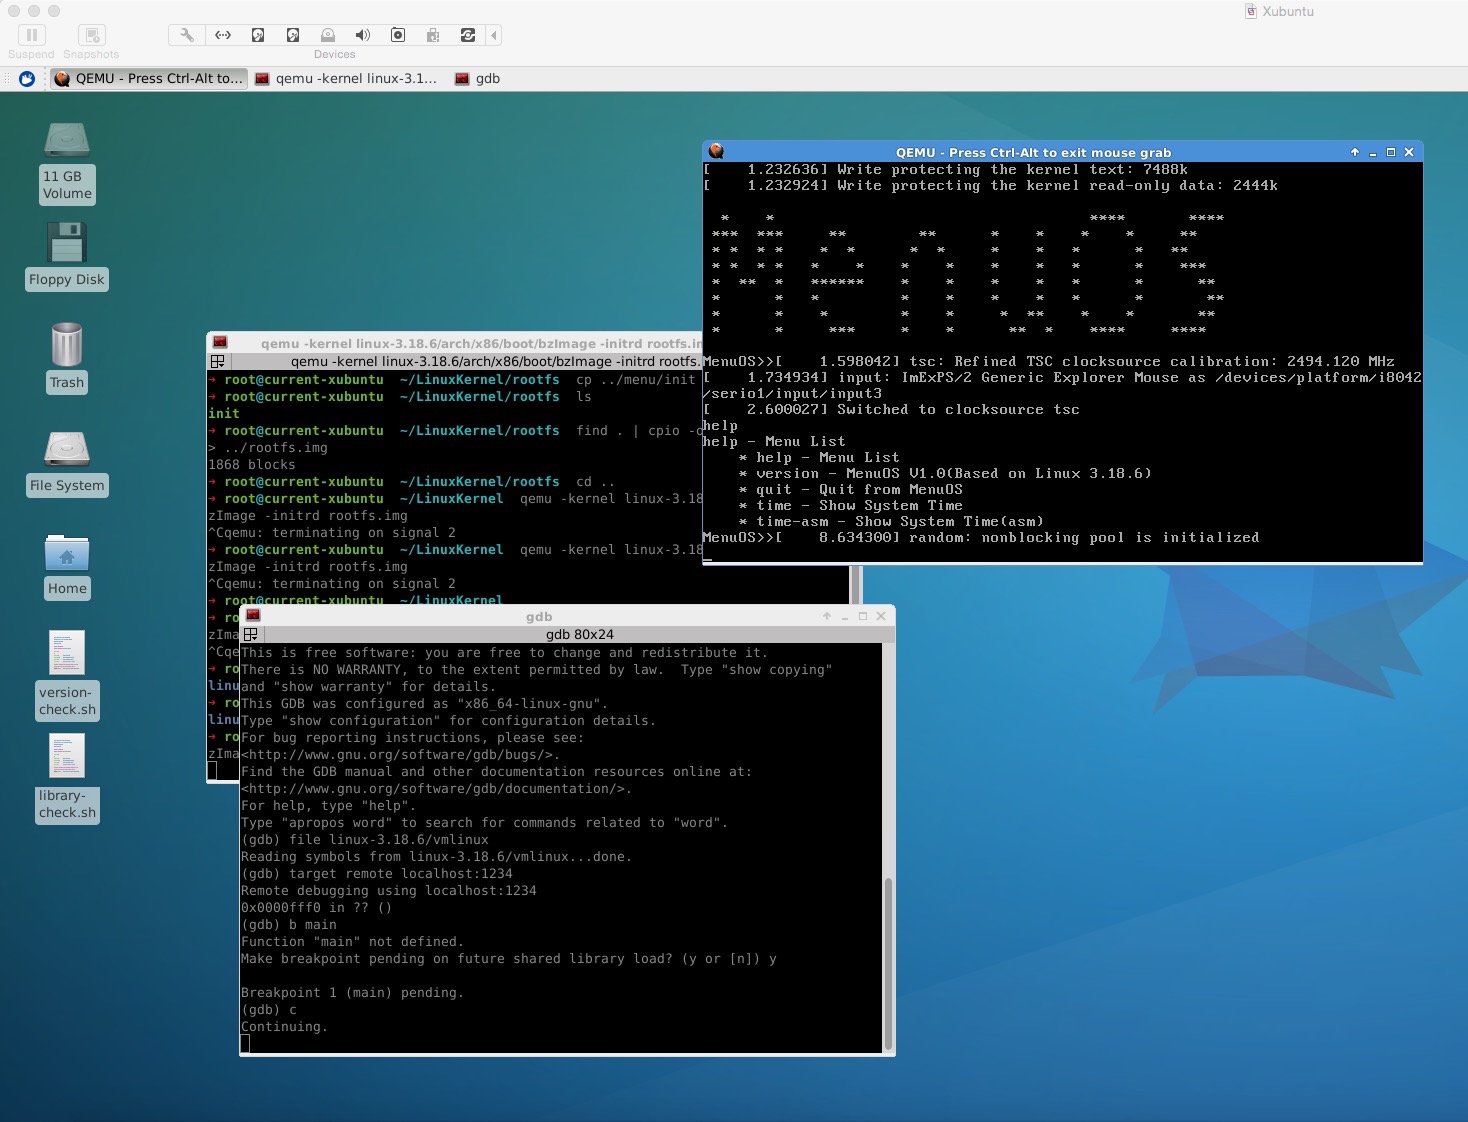This screenshot has height=1122, width=1468.
Task: Open virtual machine settings wrench icon
Action: (187, 35)
